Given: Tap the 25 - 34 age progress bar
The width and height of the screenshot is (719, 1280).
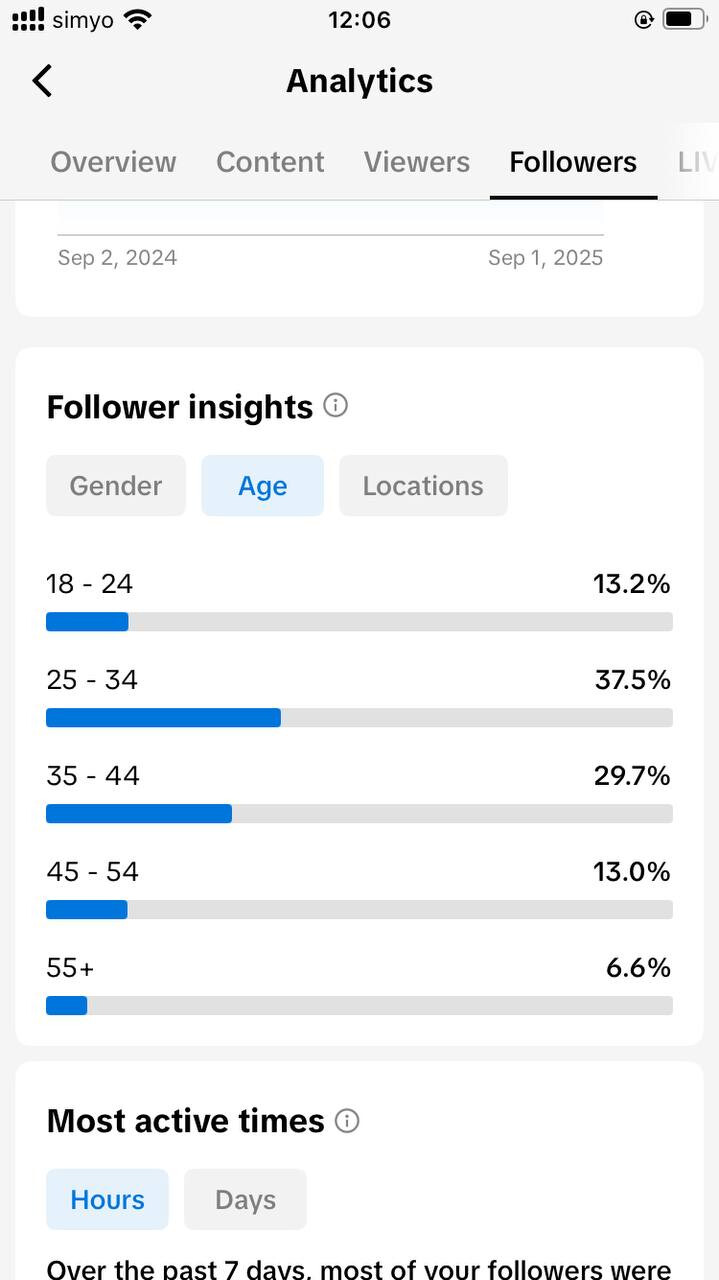Looking at the screenshot, I should (359, 717).
